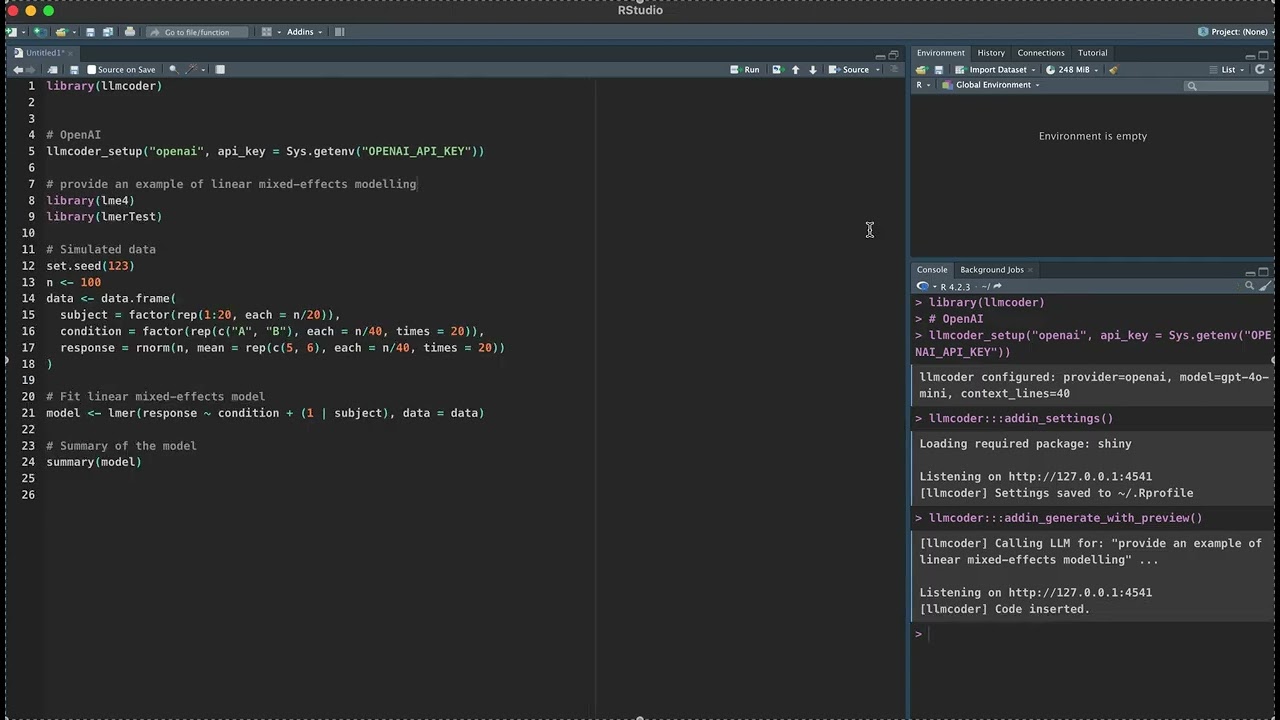Viewport: 1280px width, 720px height.
Task: Clear environment objects with broom icon
Action: tap(1113, 70)
